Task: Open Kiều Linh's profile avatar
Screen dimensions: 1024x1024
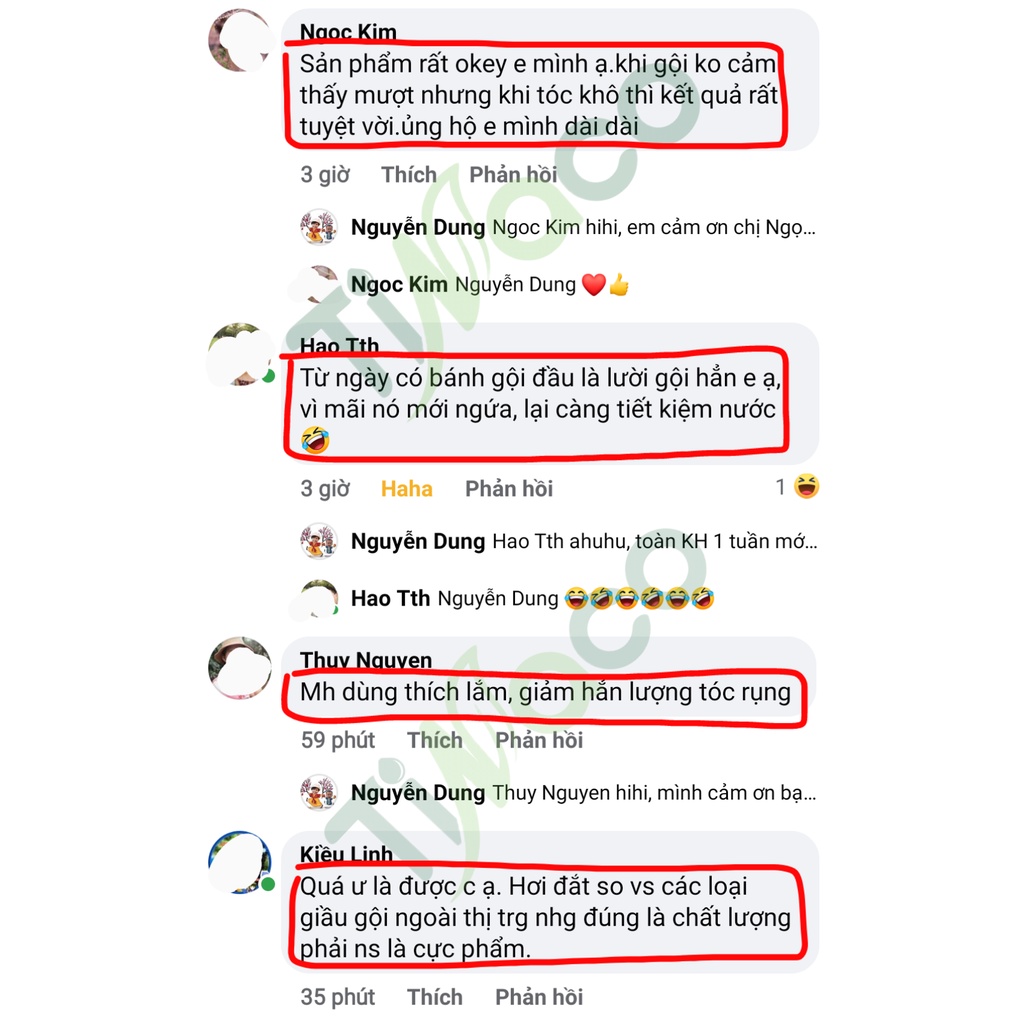Action: tap(240, 862)
